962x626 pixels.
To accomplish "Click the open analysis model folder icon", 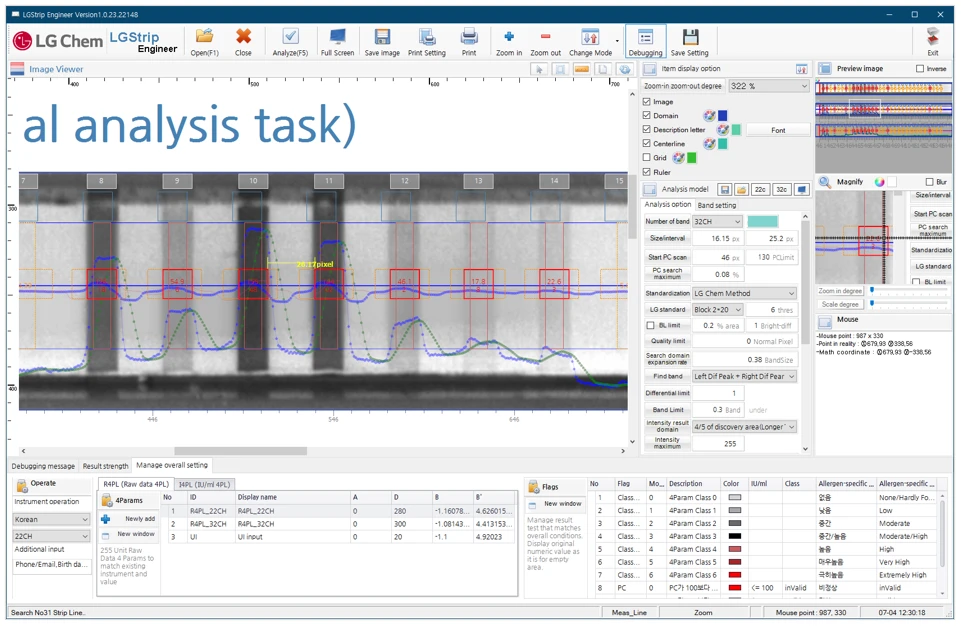I will tap(741, 190).
